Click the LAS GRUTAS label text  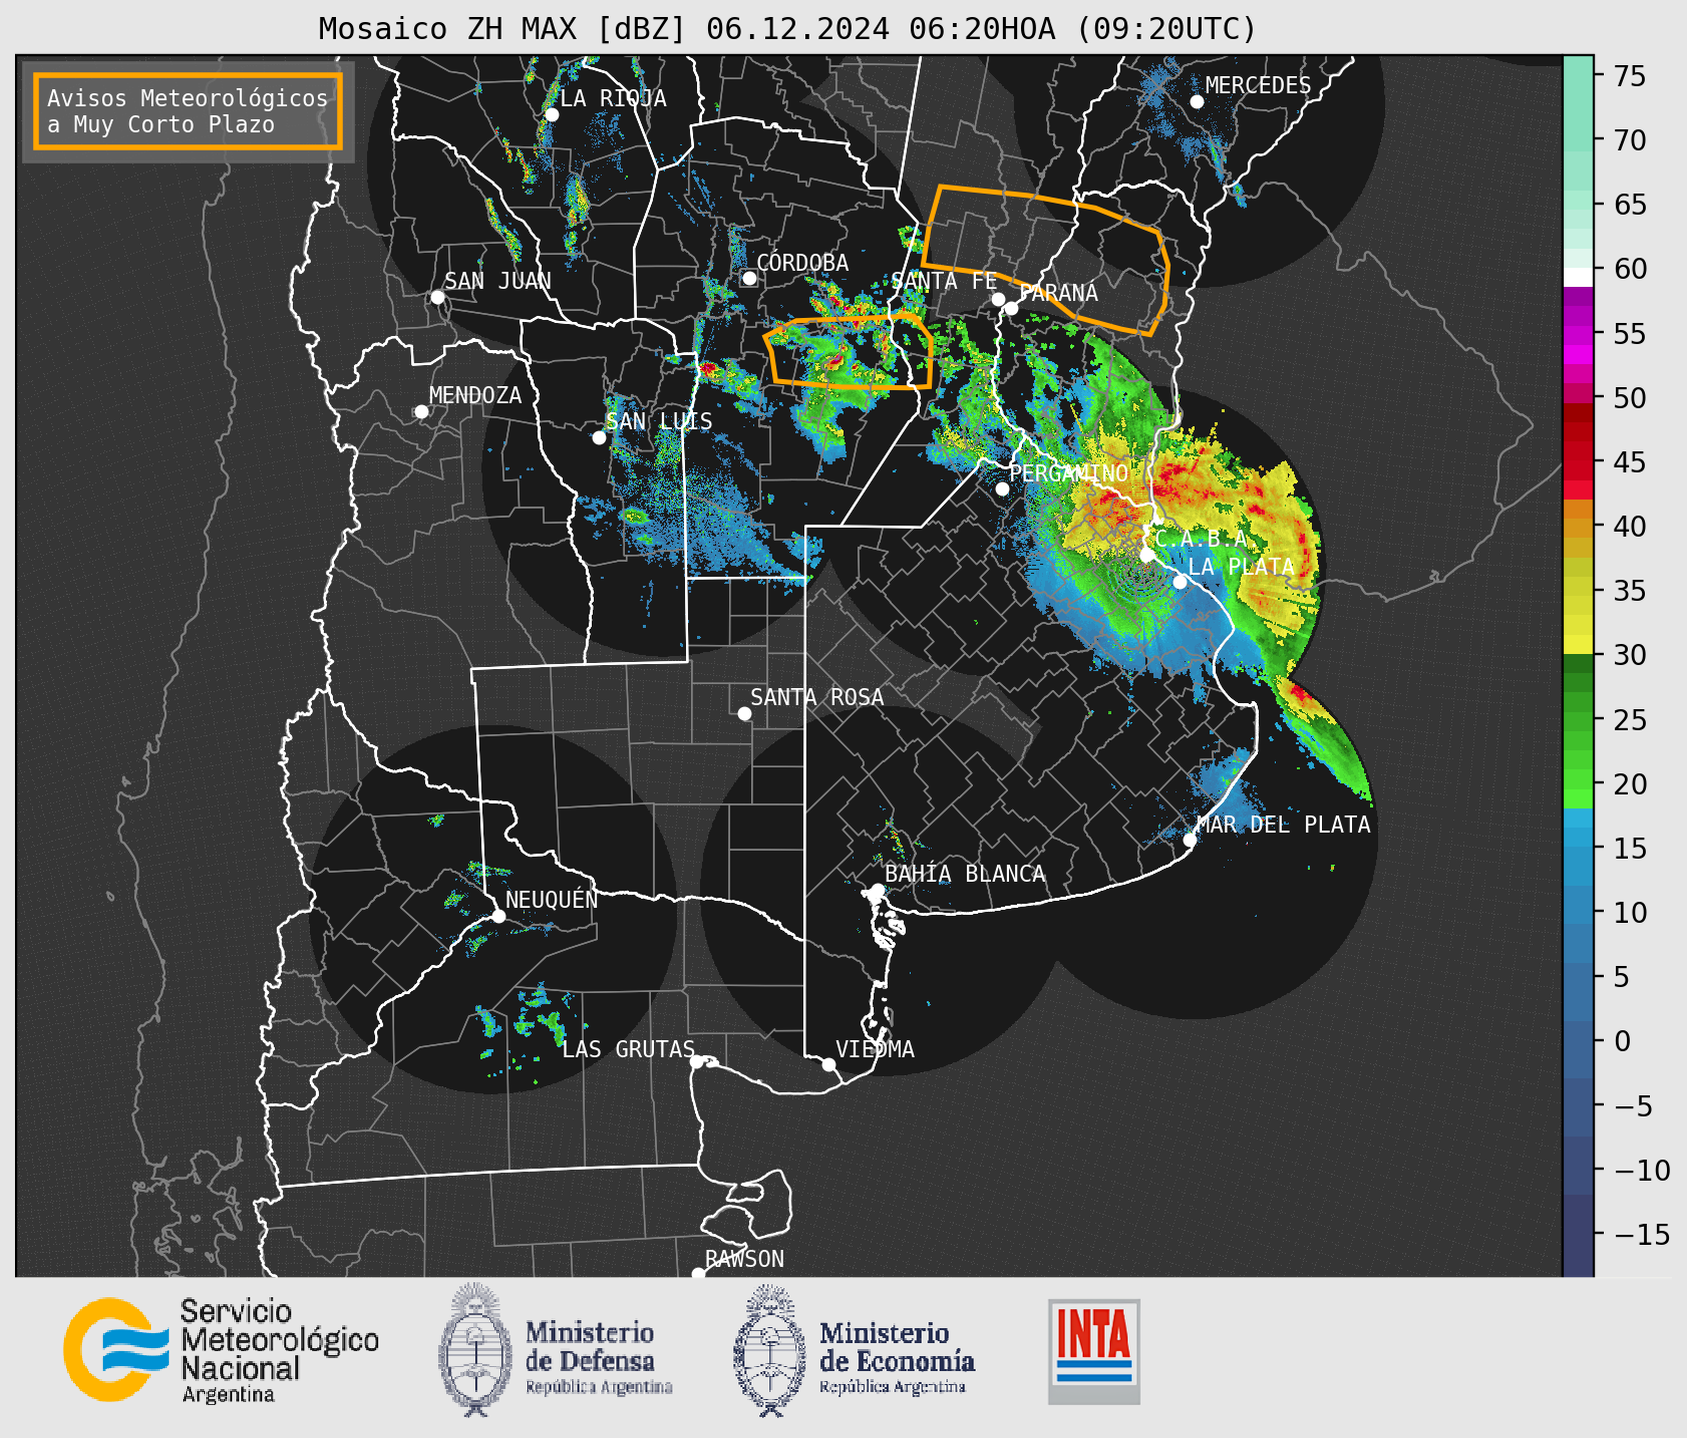tap(628, 1049)
